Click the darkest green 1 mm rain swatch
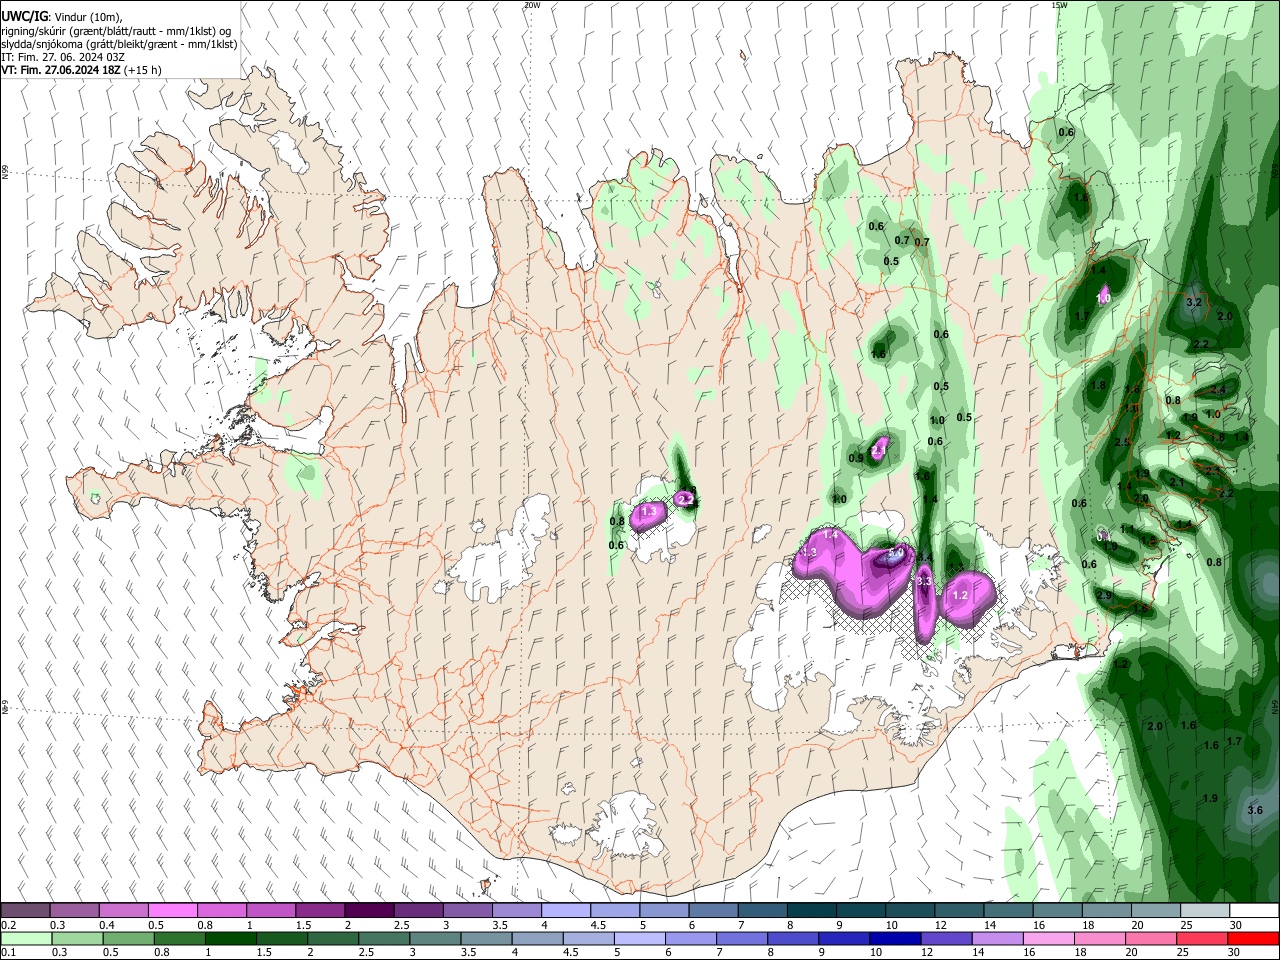Image resolution: width=1280 pixels, height=960 pixels. point(230,938)
